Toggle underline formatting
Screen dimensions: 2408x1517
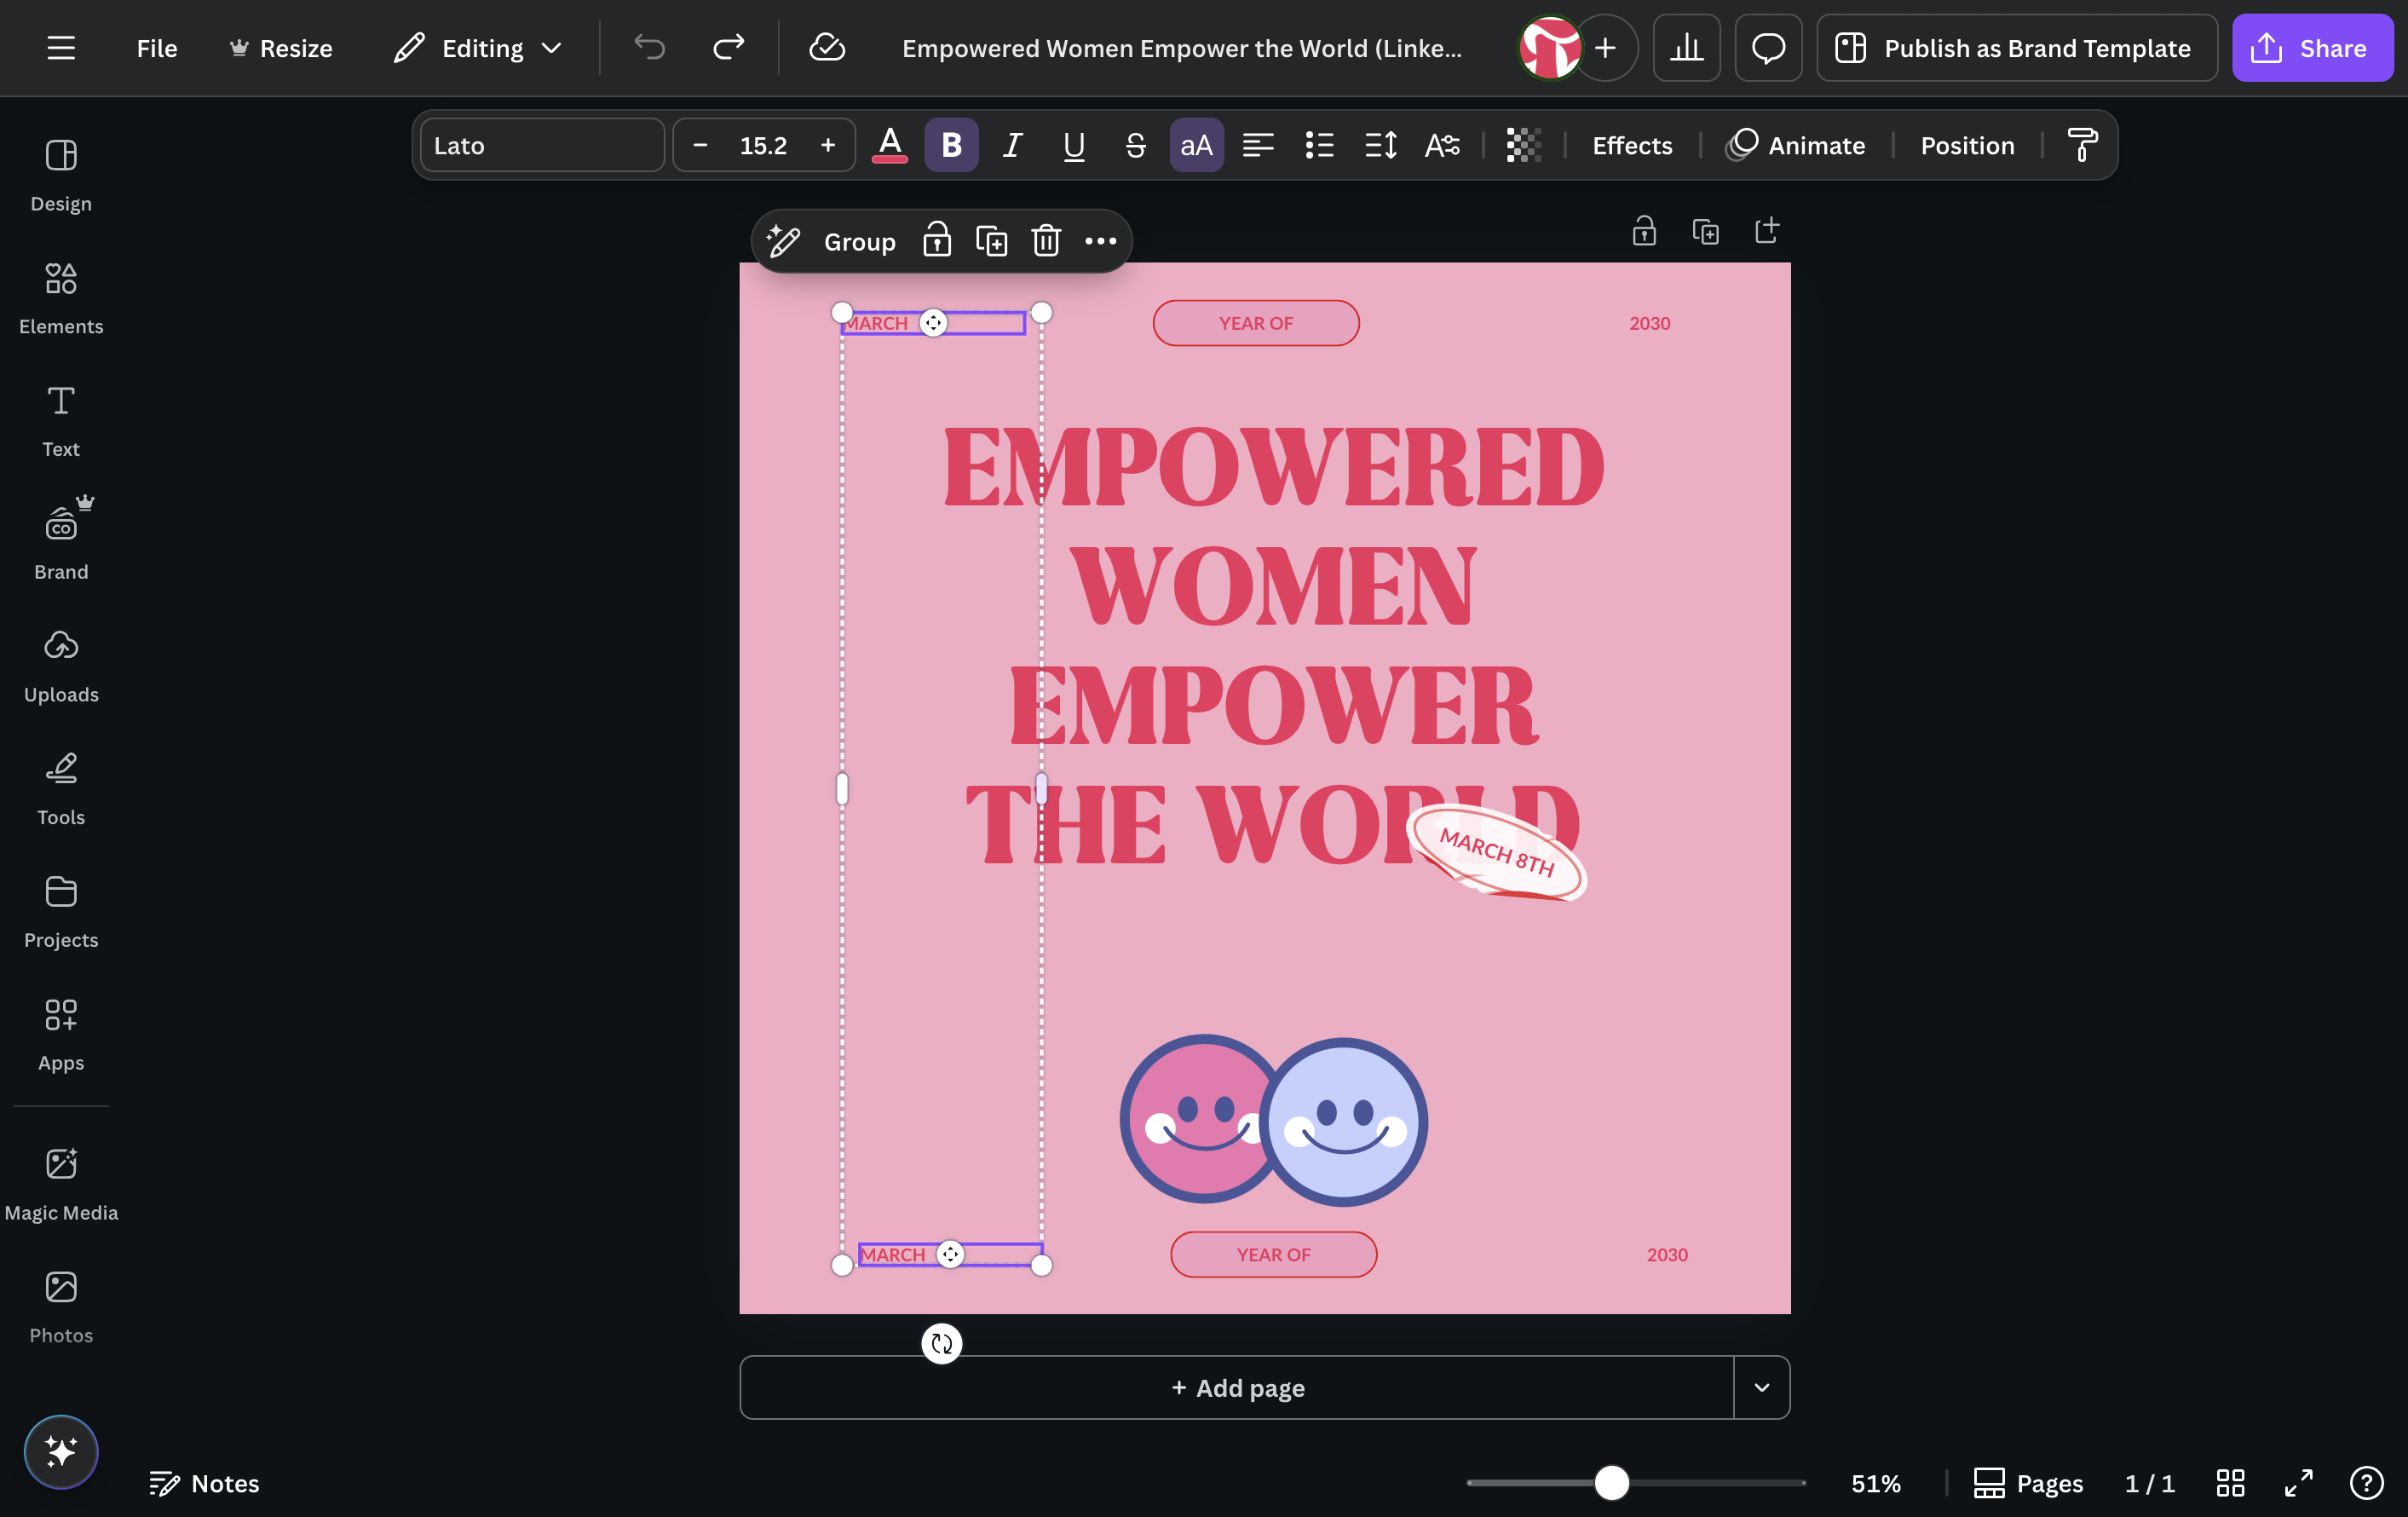coord(1074,146)
